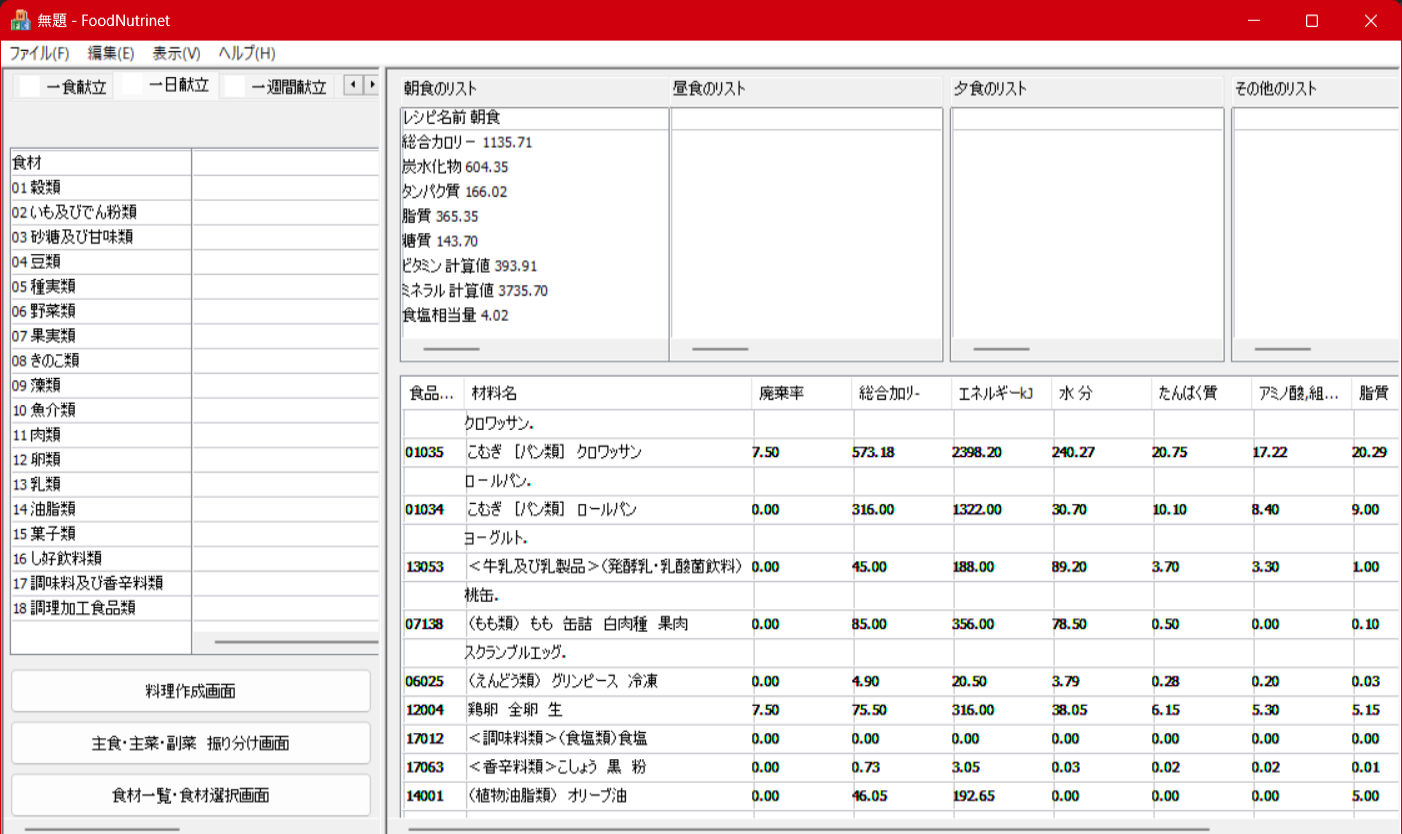Screen dimensions: 1402x834
Task: Select the 05 種実類 category
Action: pos(101,286)
